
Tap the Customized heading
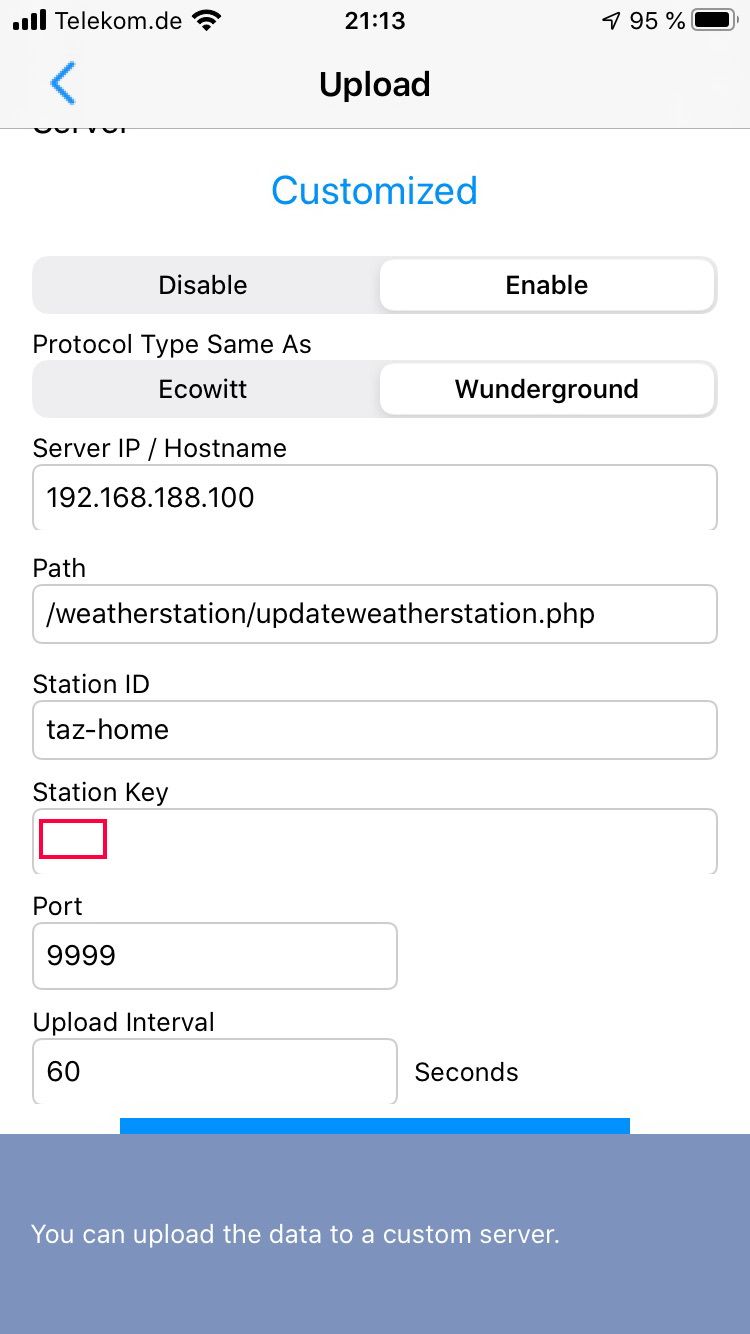coord(375,190)
